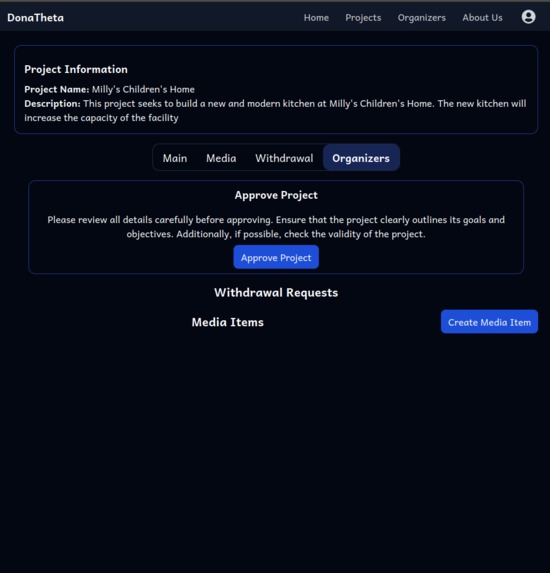The height and width of the screenshot is (573, 550).
Task: Open Organizers in the top navigation bar
Action: point(421,18)
